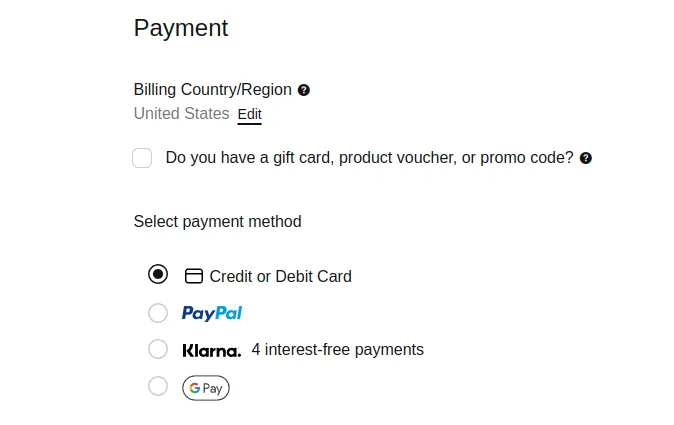The width and height of the screenshot is (674, 425).
Task: Click the credit card icon
Action: (194, 276)
